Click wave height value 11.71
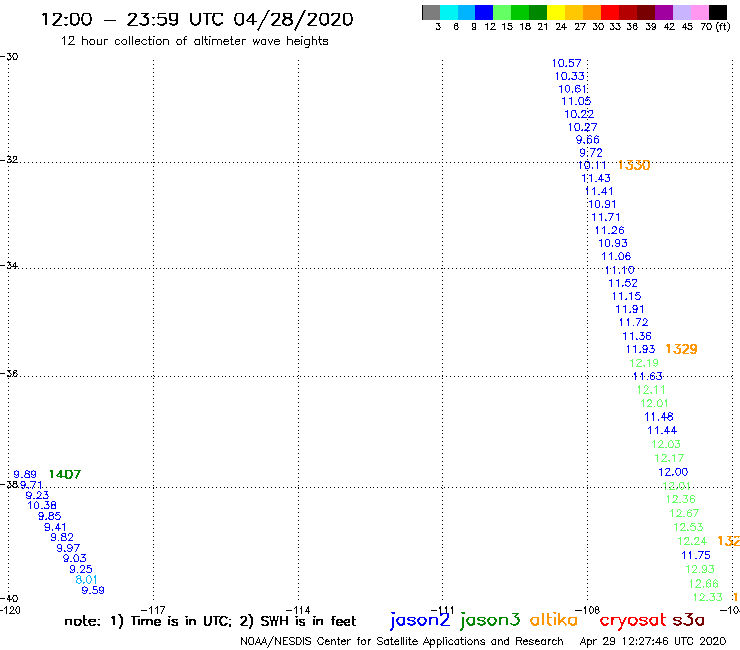The width and height of the screenshot is (740, 650). tap(605, 218)
